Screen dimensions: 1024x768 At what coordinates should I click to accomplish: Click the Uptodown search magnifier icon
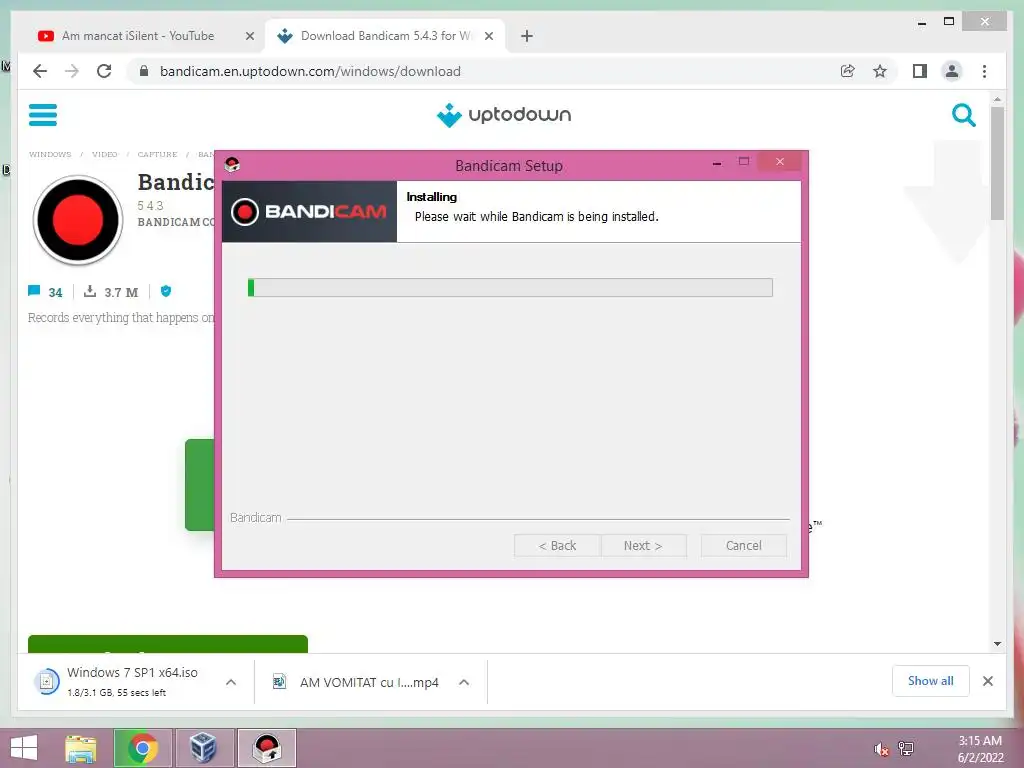(963, 115)
